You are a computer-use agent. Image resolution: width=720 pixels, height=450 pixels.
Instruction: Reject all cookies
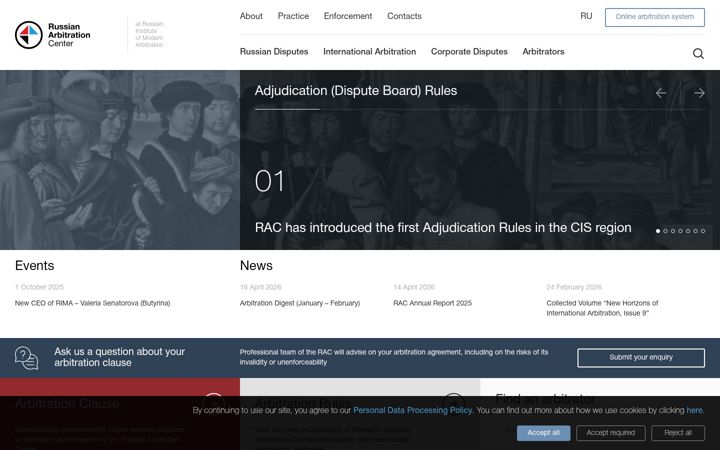(678, 433)
